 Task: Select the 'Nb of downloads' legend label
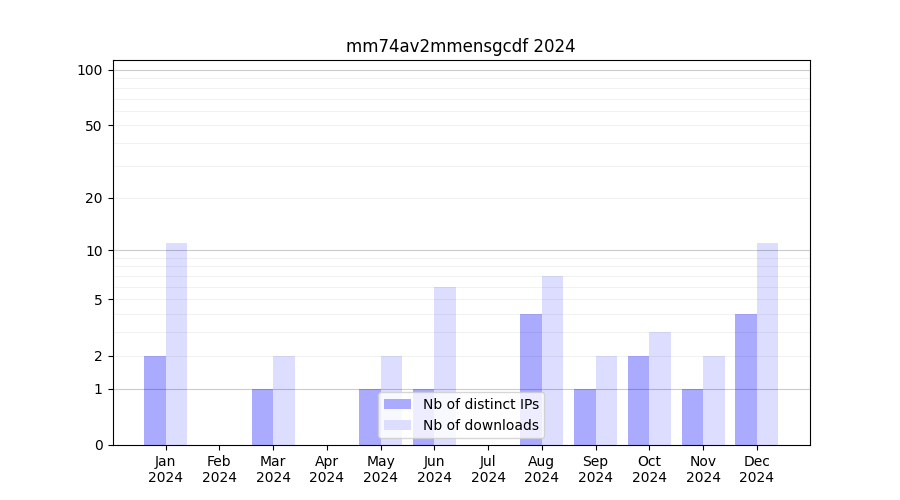click(x=480, y=425)
